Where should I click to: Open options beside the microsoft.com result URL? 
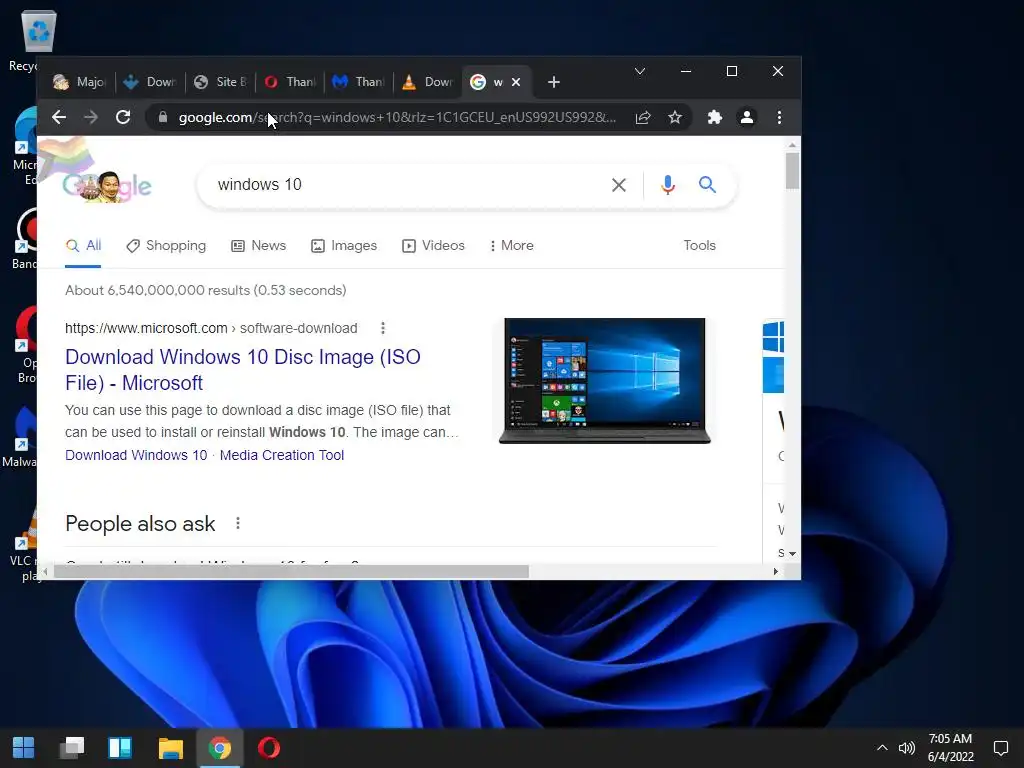(x=383, y=328)
